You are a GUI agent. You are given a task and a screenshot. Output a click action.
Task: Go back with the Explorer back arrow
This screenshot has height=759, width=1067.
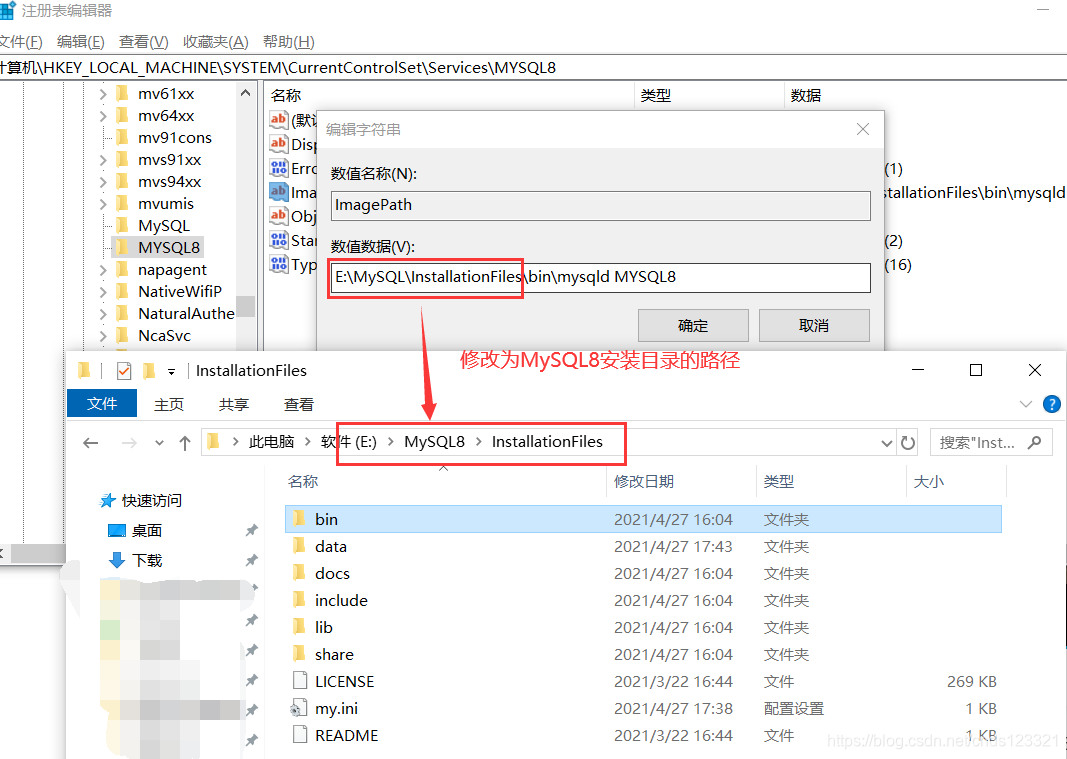[91, 443]
